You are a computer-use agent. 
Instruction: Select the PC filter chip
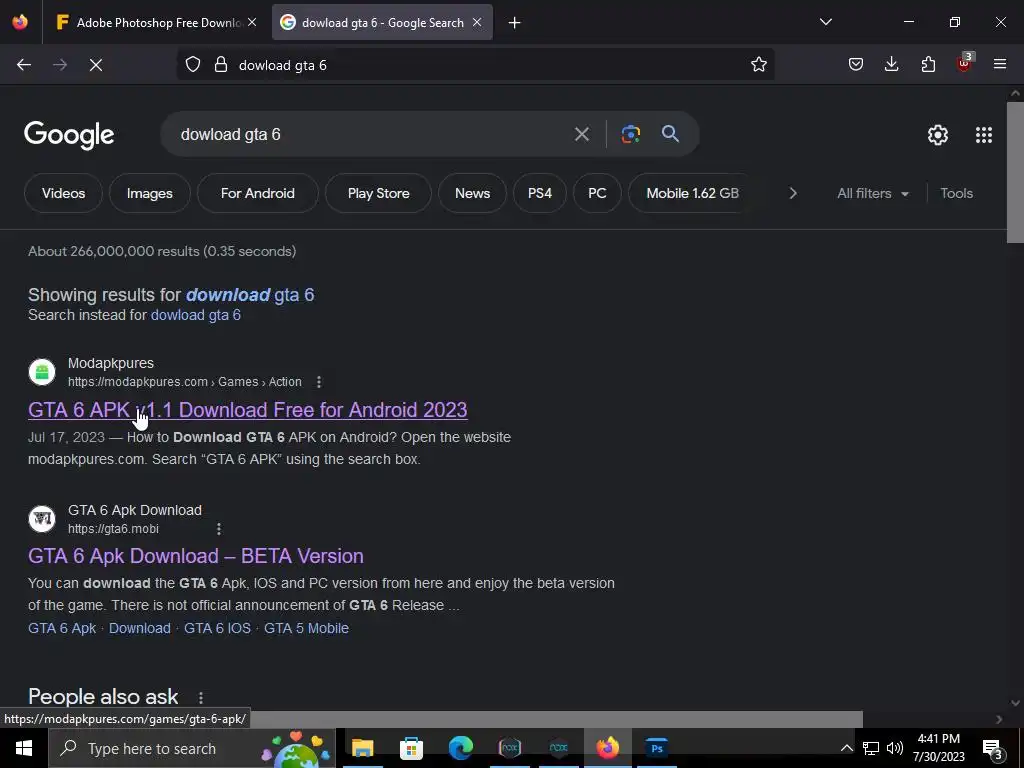tap(597, 193)
